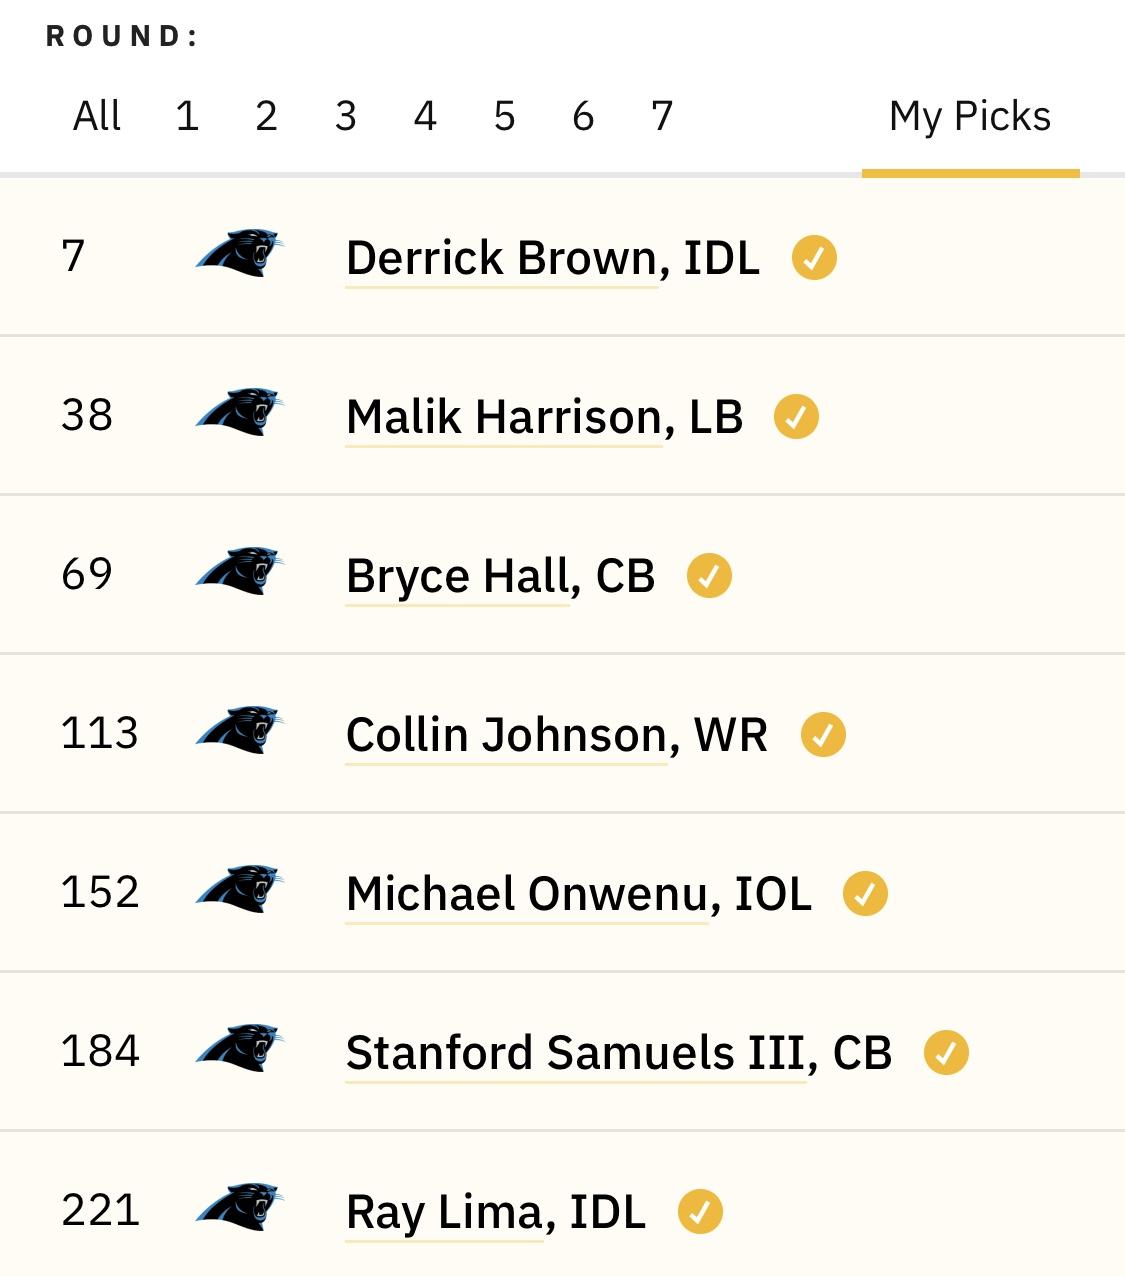
Task: Select the All rounds tab
Action: point(97,117)
